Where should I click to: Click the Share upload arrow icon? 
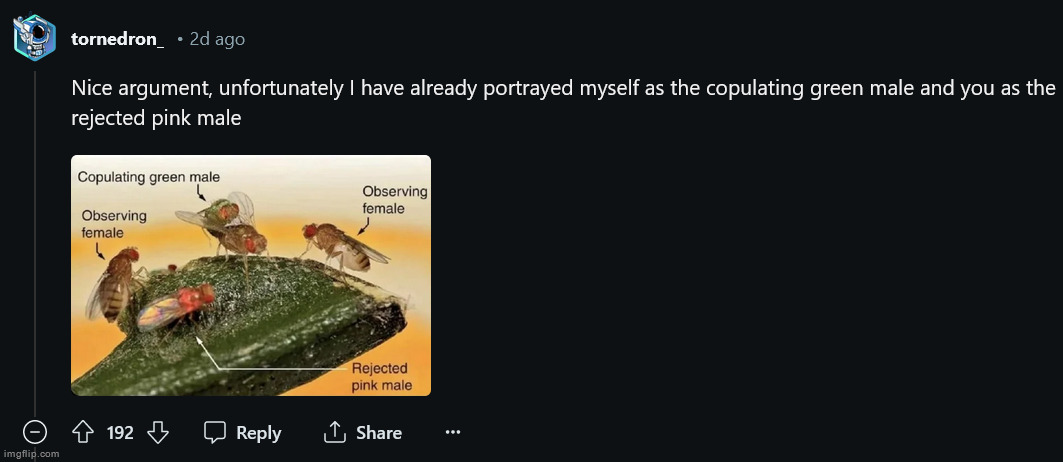(x=335, y=432)
